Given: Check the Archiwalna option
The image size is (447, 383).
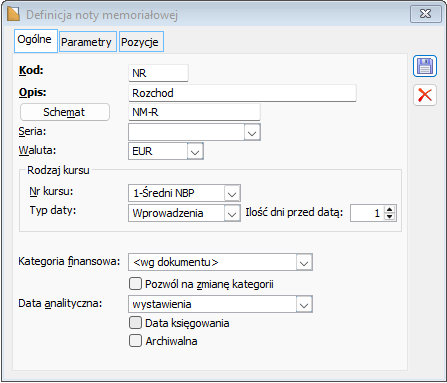Looking at the screenshot, I should point(135,341).
